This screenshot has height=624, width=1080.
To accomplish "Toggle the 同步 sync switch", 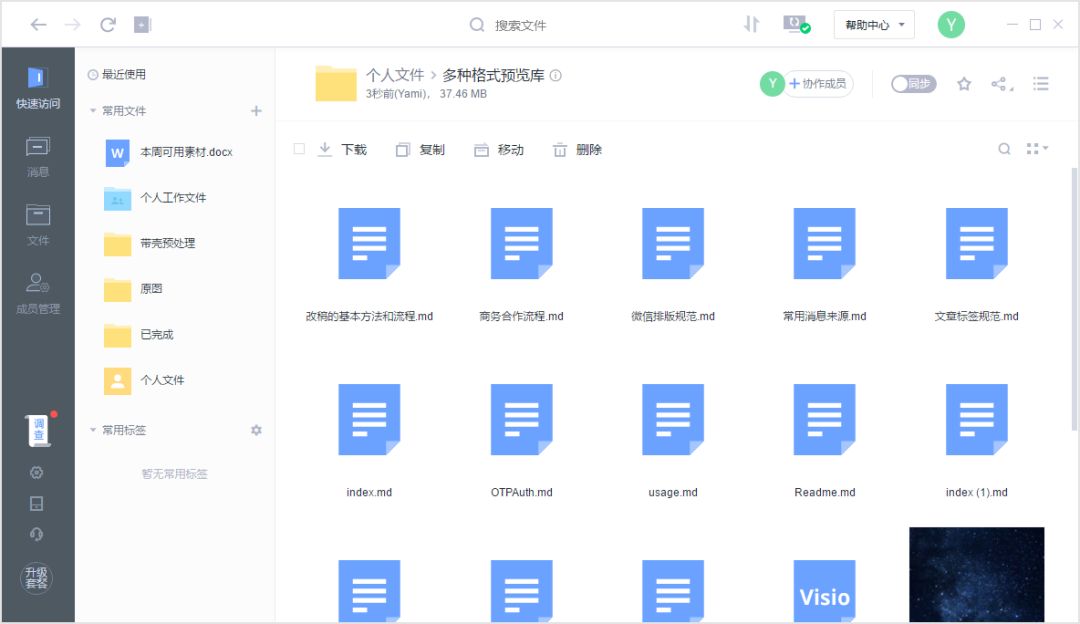I will click(913, 84).
